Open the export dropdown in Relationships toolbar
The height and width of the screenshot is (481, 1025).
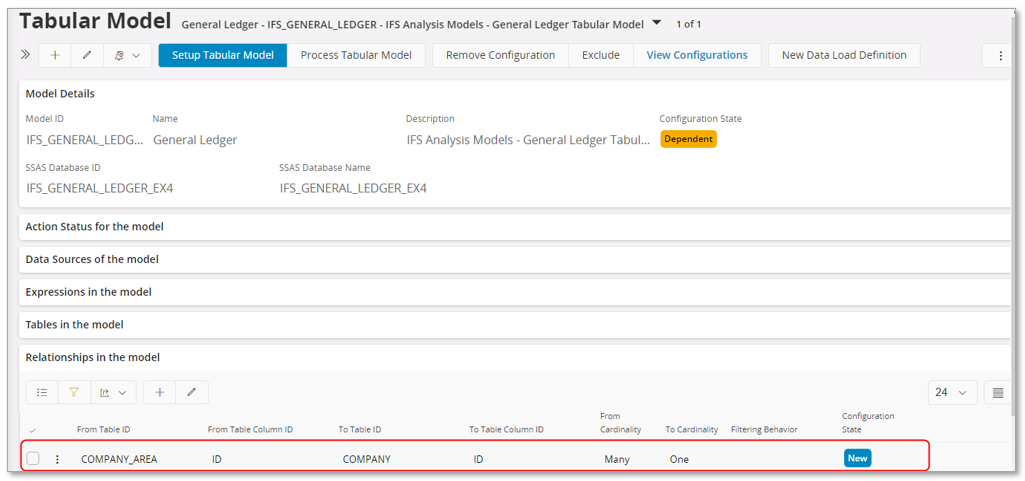tap(113, 392)
